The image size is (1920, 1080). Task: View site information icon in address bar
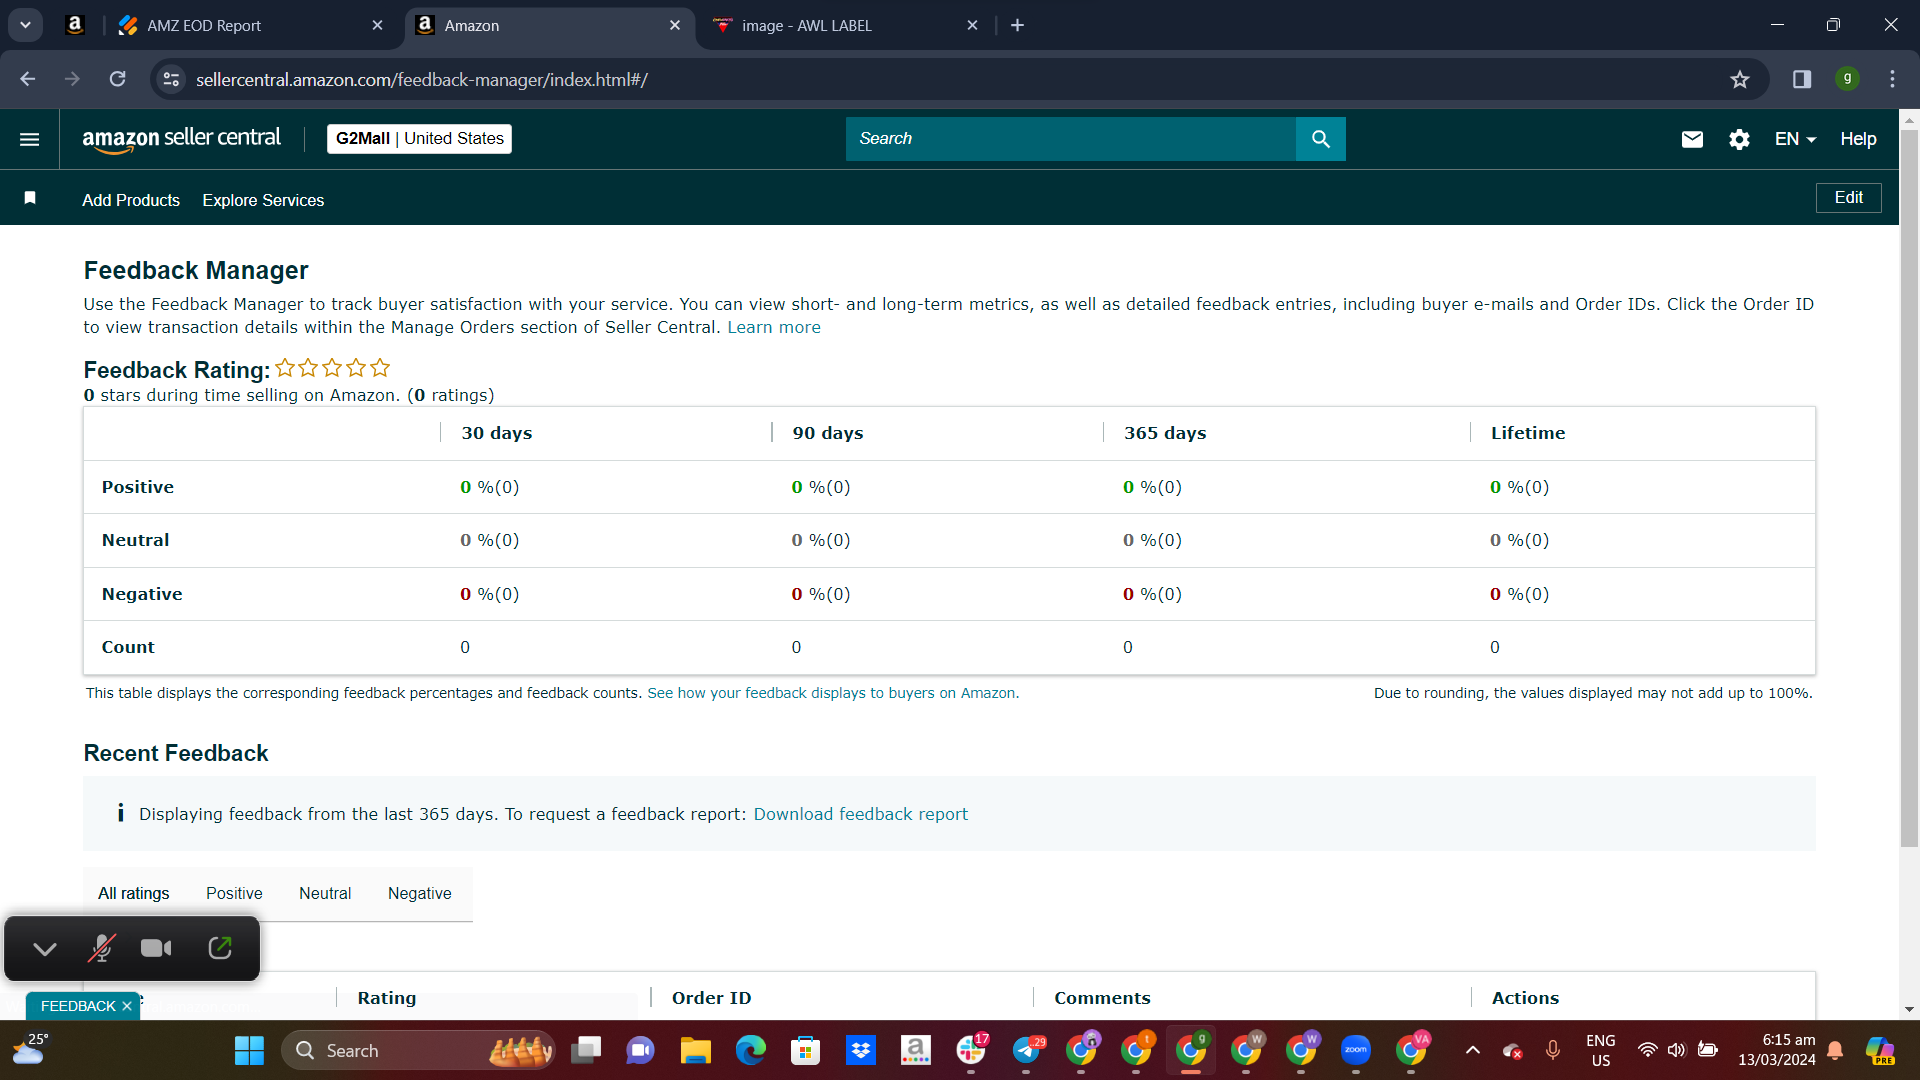click(172, 79)
